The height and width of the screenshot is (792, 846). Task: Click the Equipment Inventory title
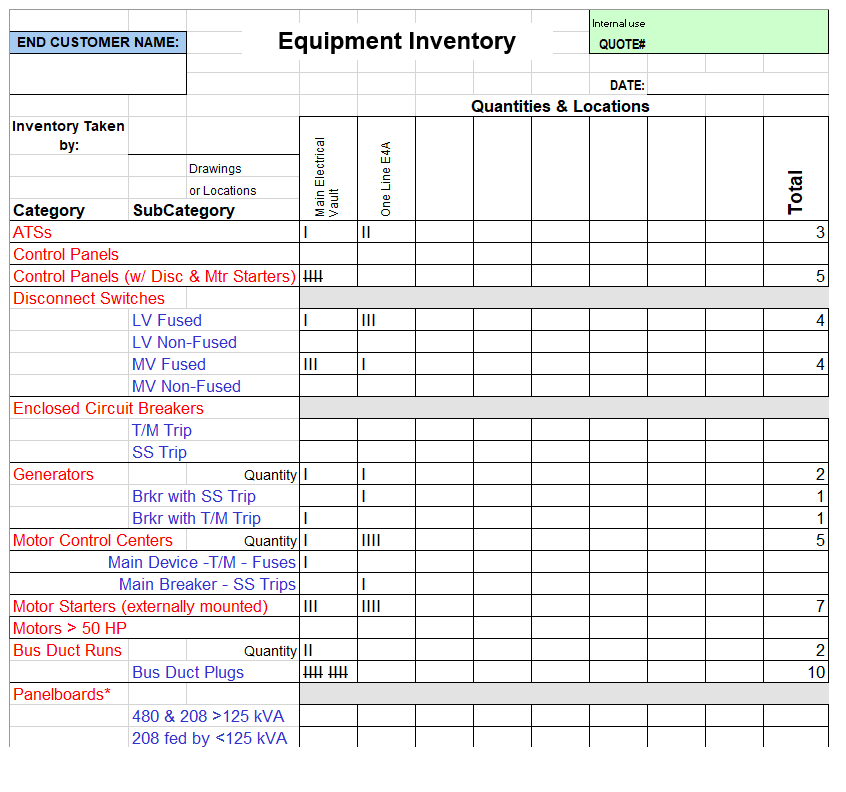coord(396,41)
